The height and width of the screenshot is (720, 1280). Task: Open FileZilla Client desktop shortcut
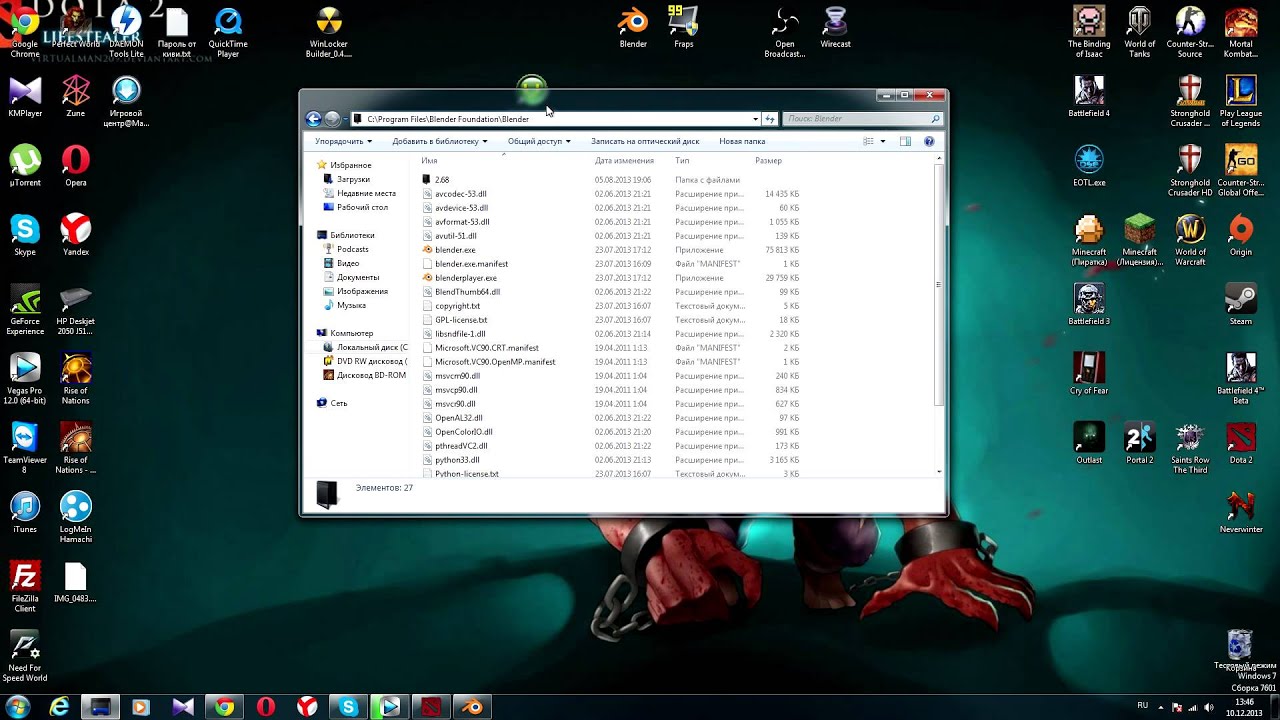click(25, 587)
